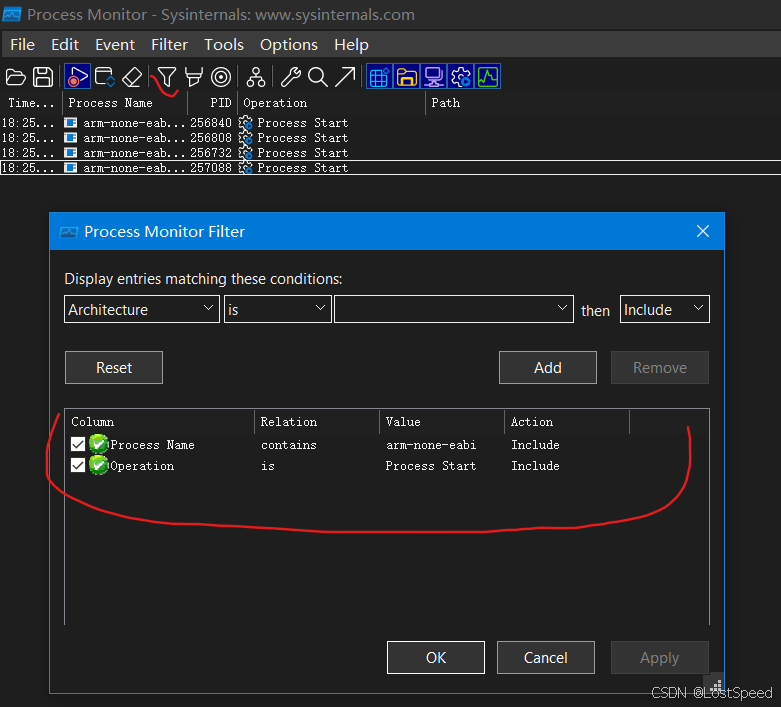
Task: Toggle the Show Profiling Events icon
Action: tap(488, 77)
